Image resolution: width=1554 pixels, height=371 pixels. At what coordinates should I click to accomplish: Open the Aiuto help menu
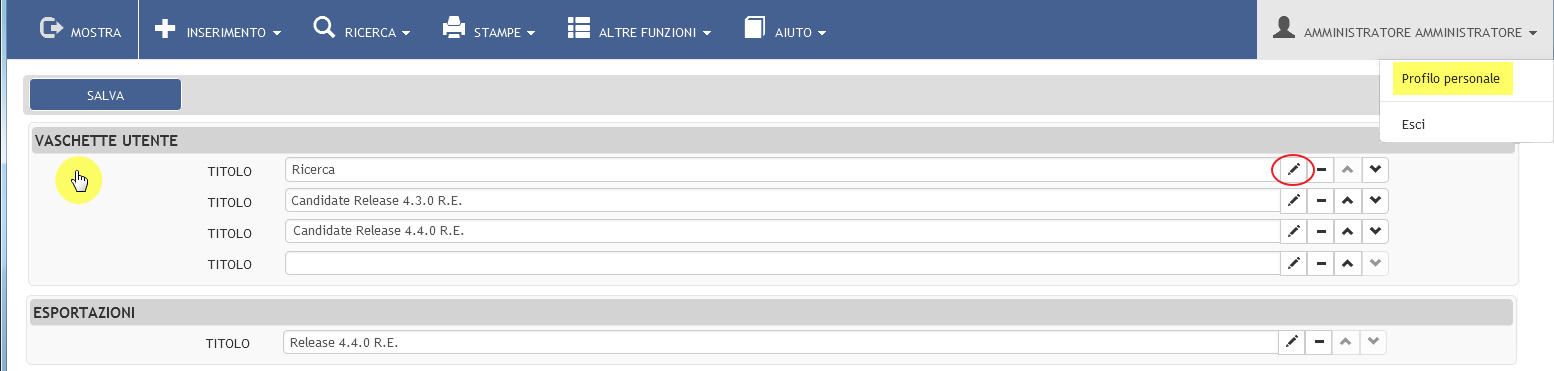tap(785, 30)
